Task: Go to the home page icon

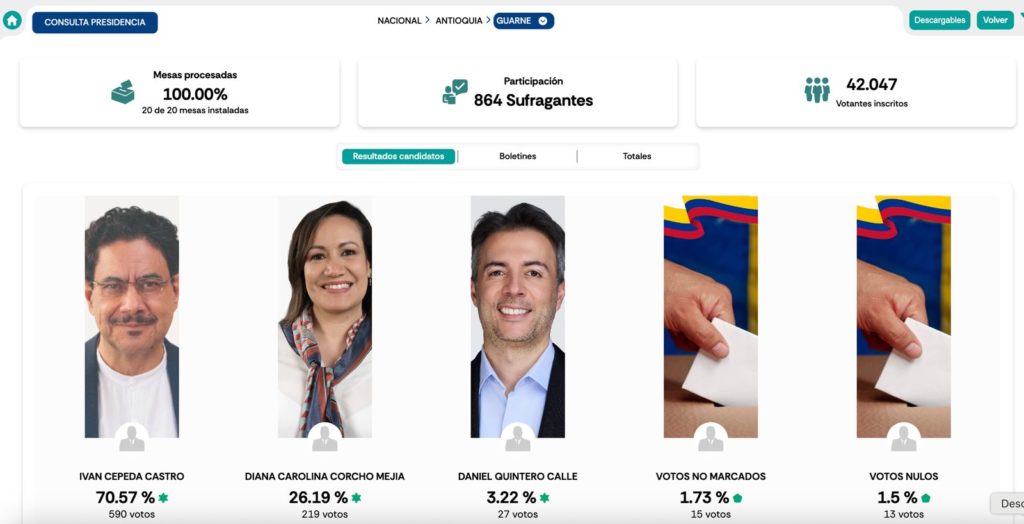Action: (x=12, y=20)
